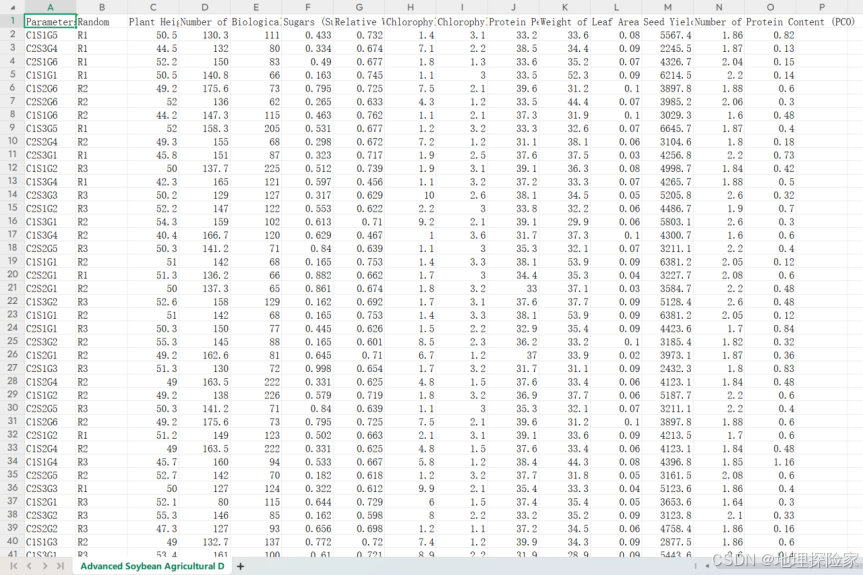
Task: Click chlorophyll value 9.2
Action: tap(411, 222)
